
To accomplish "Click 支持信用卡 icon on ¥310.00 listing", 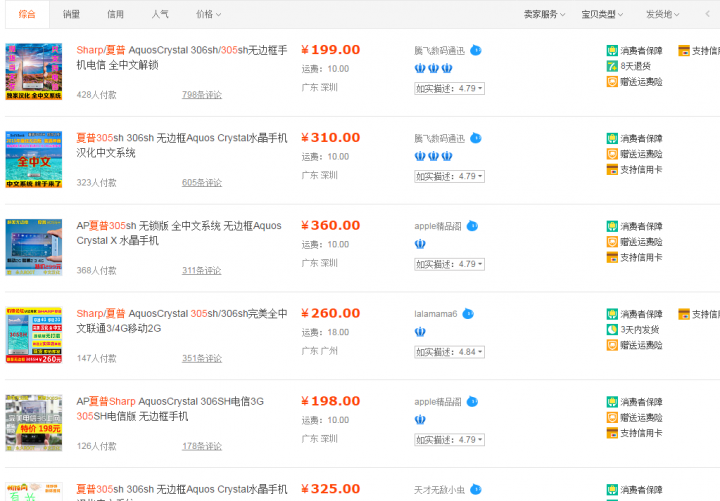I will click(612, 169).
